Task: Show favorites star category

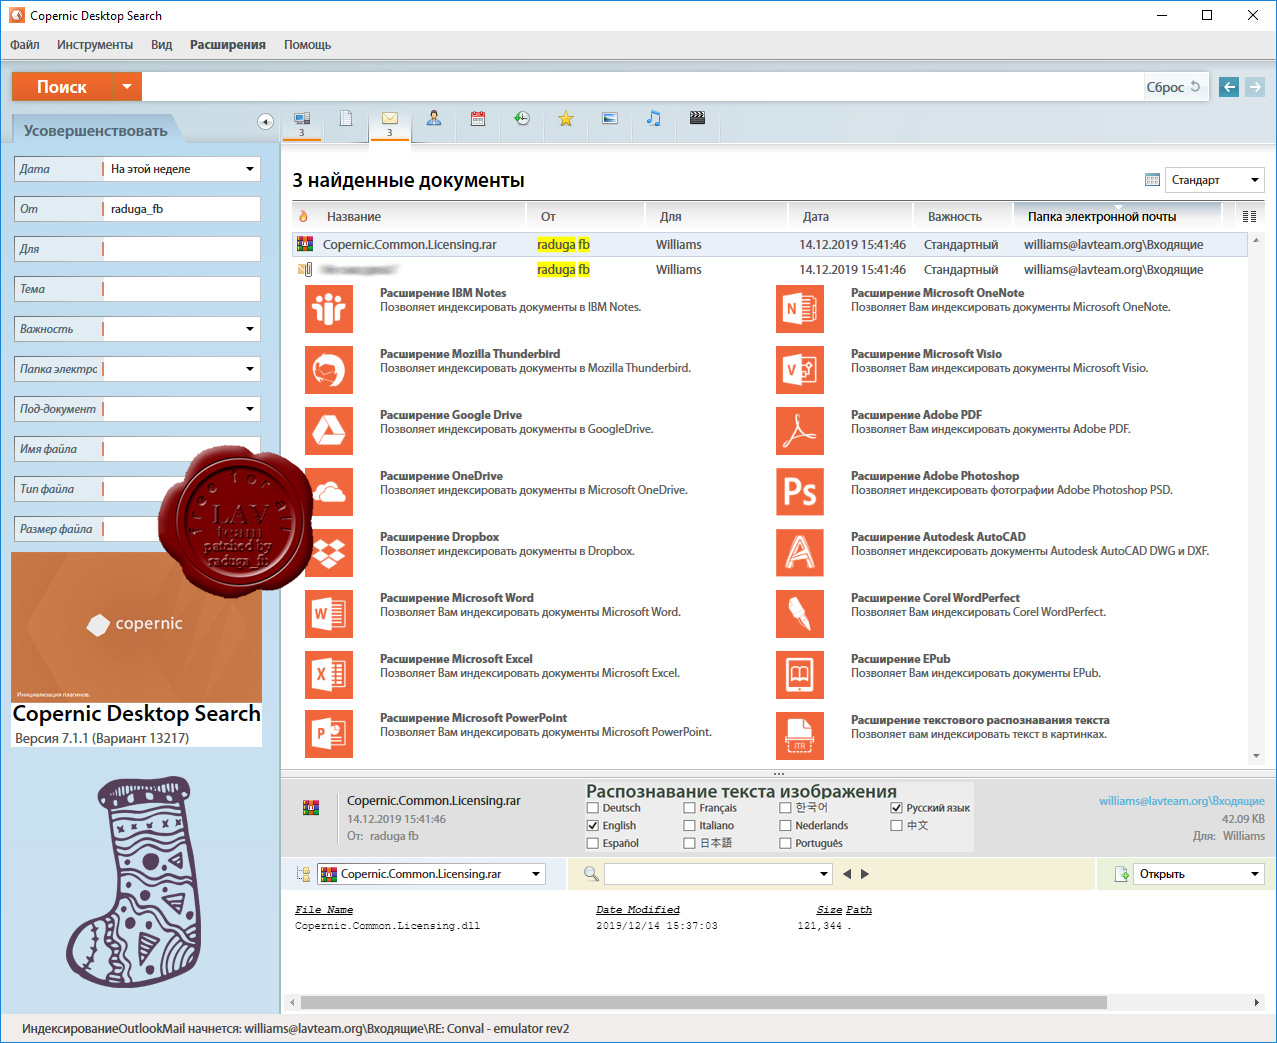Action: pos(566,119)
